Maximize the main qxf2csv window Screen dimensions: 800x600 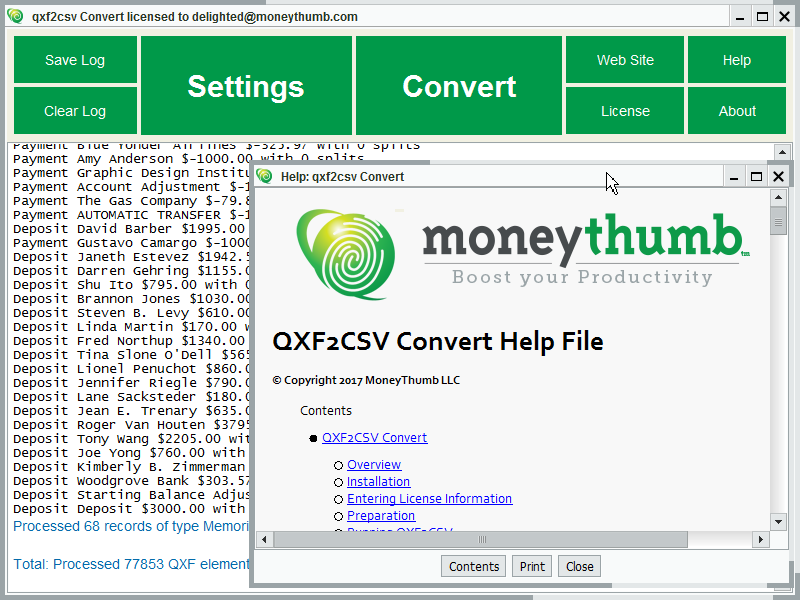coord(762,17)
